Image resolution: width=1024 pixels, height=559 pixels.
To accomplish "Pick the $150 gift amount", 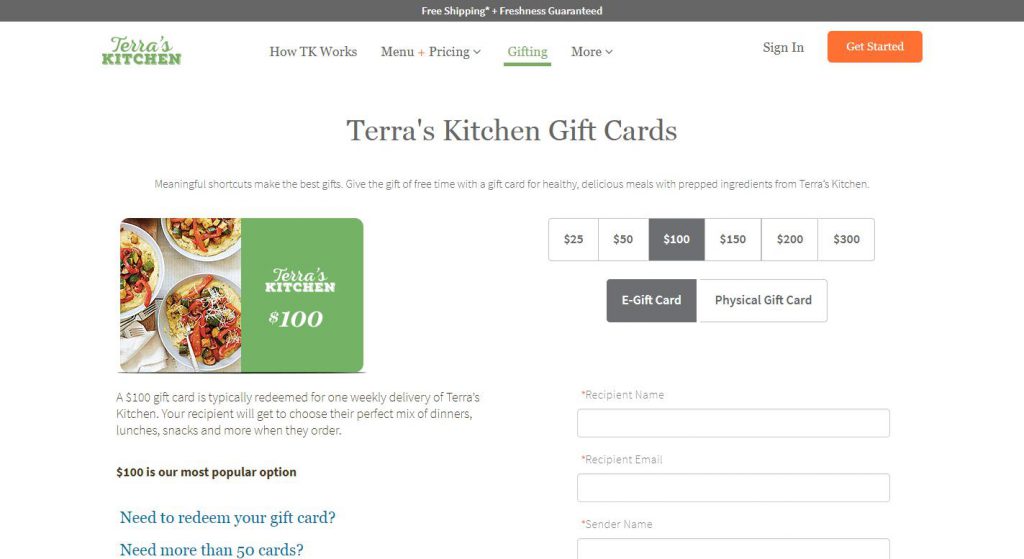I will click(x=733, y=239).
